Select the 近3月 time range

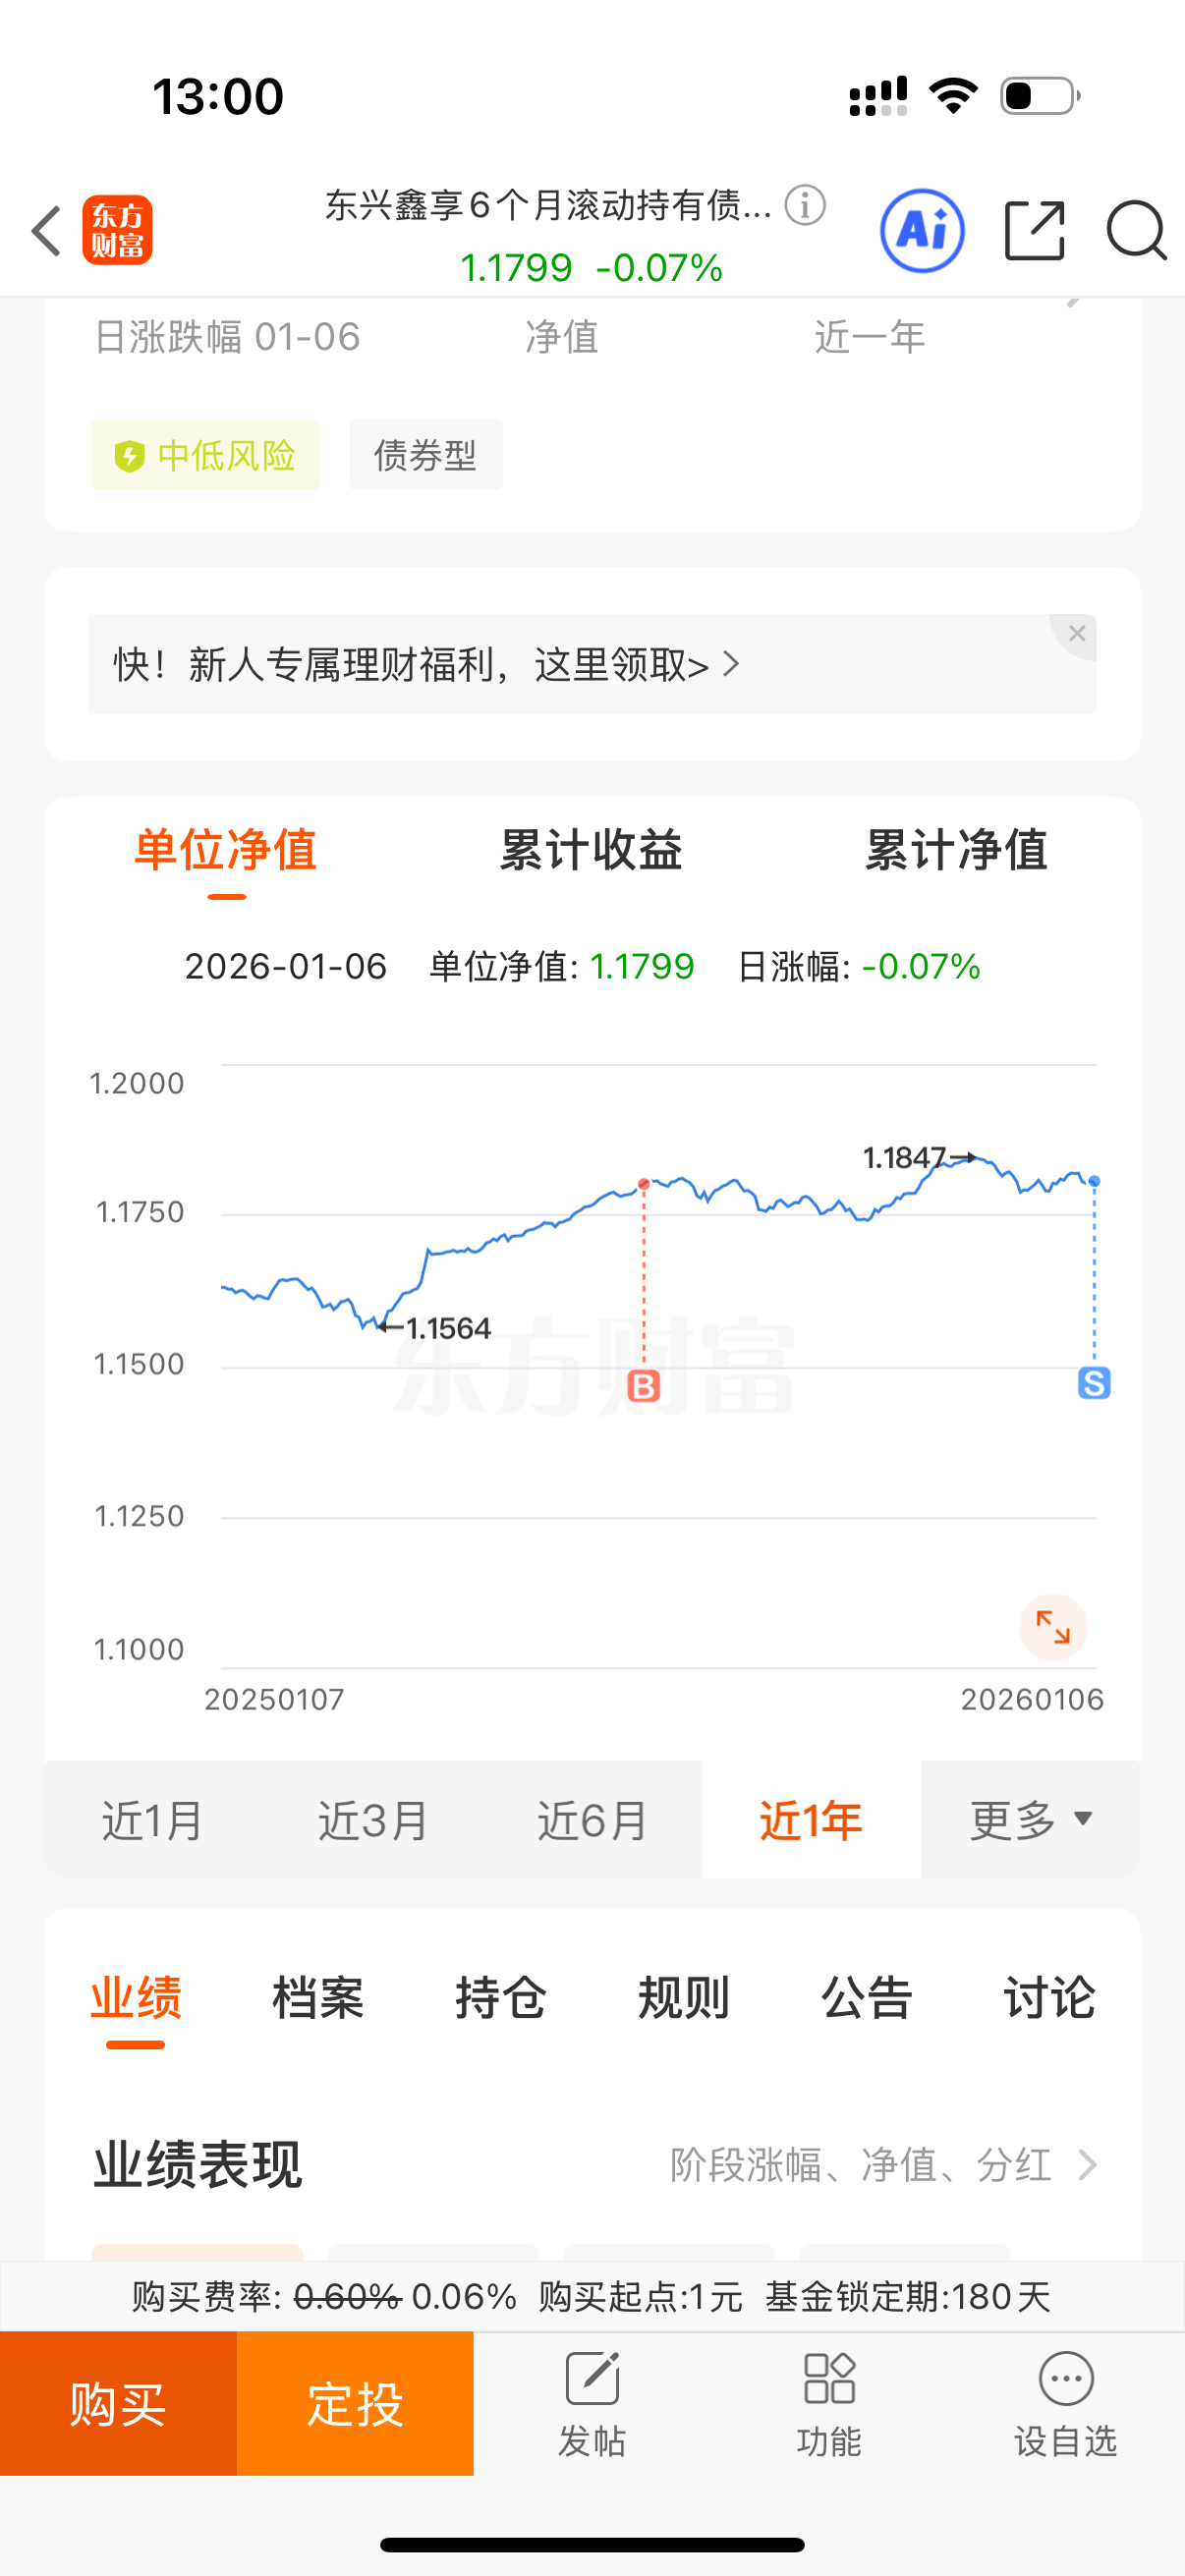[x=373, y=1820]
